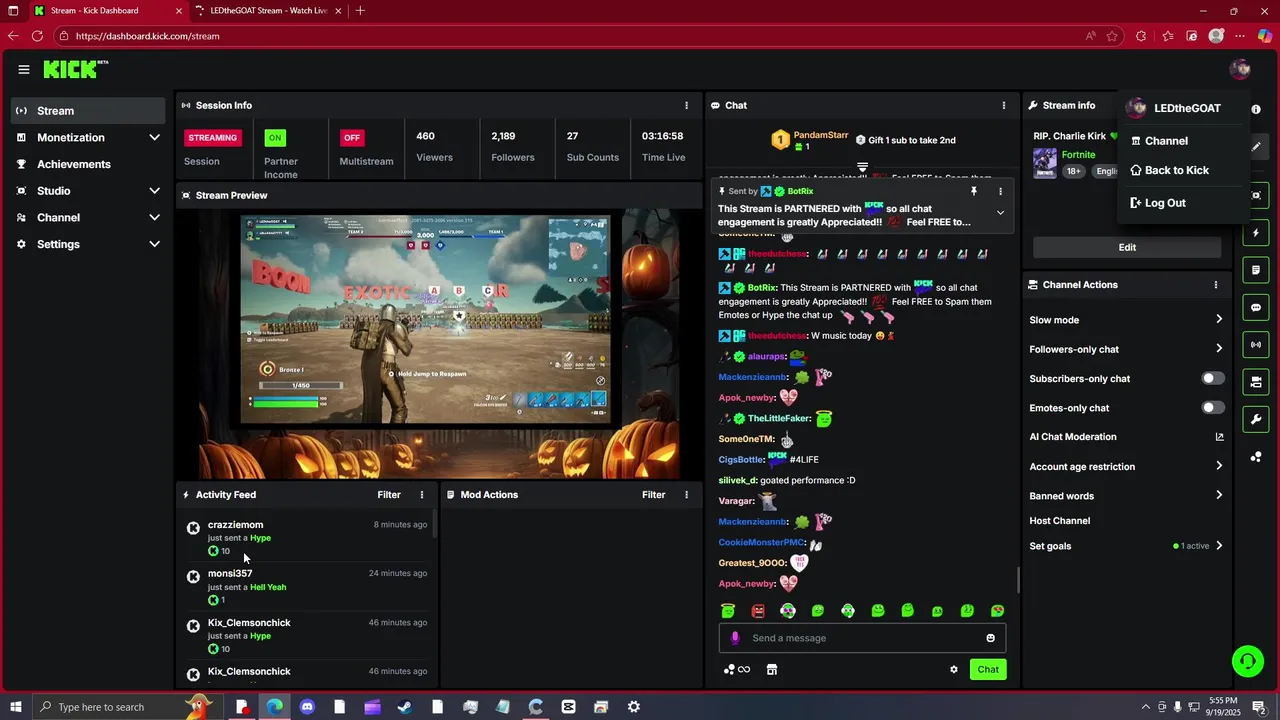Unpin the pinned BotRix message
The image size is (1280, 720).
(x=973, y=191)
